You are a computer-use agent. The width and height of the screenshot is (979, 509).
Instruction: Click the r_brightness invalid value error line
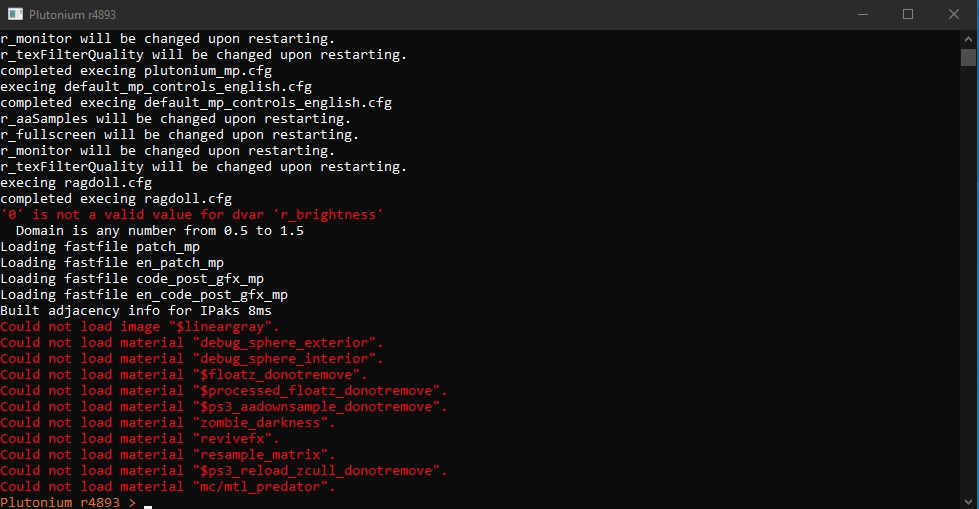pos(192,215)
